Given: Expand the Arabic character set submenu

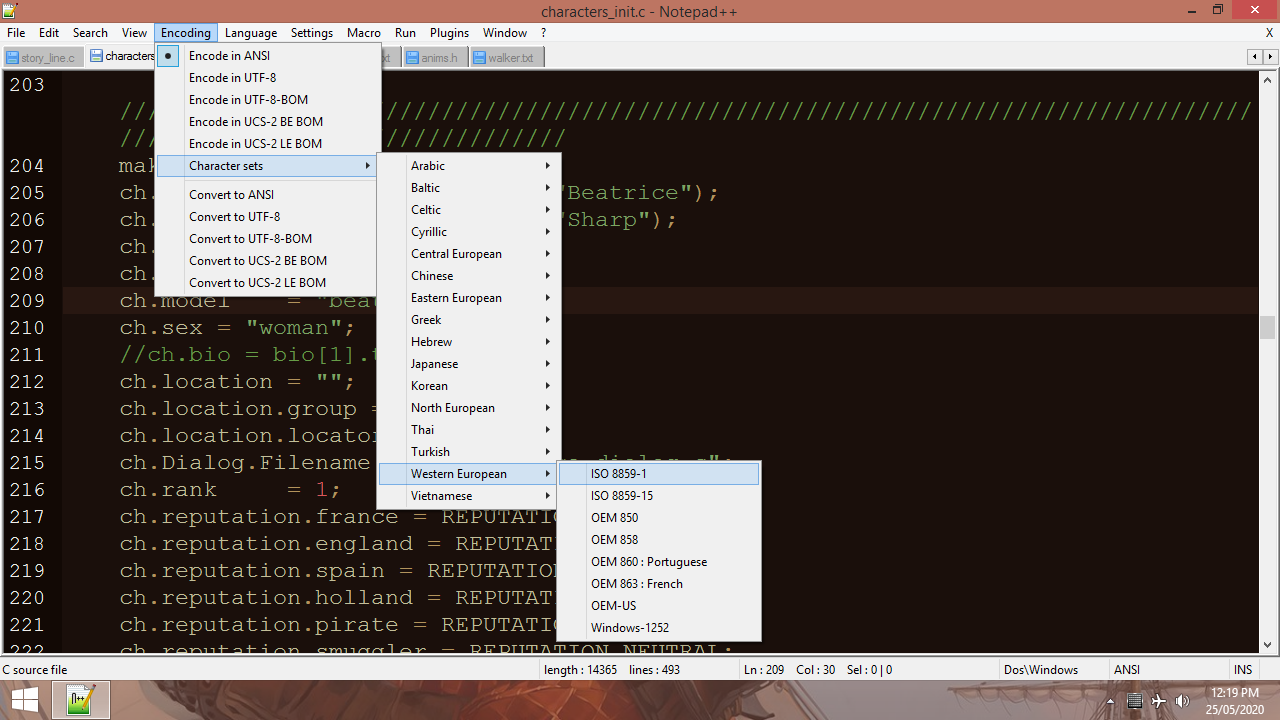Looking at the screenshot, I should click(x=469, y=166).
